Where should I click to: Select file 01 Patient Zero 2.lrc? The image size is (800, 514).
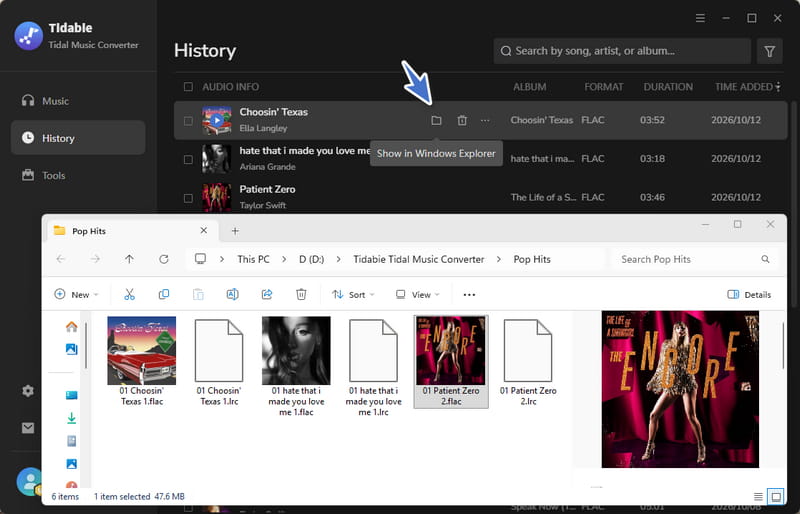[528, 361]
